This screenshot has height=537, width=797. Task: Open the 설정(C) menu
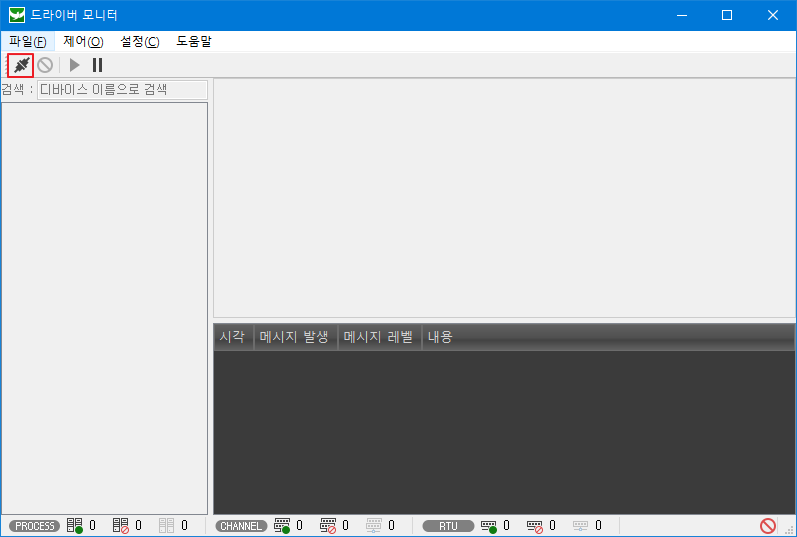(140, 41)
